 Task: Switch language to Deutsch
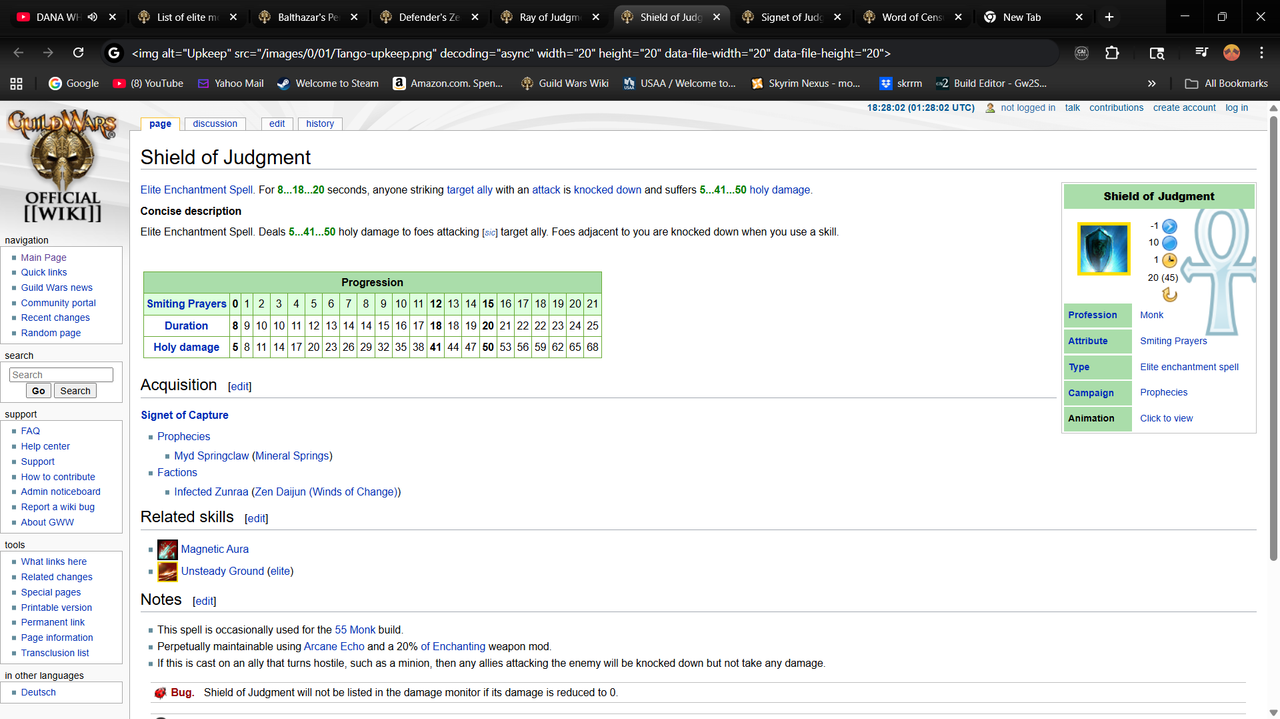tap(38, 692)
